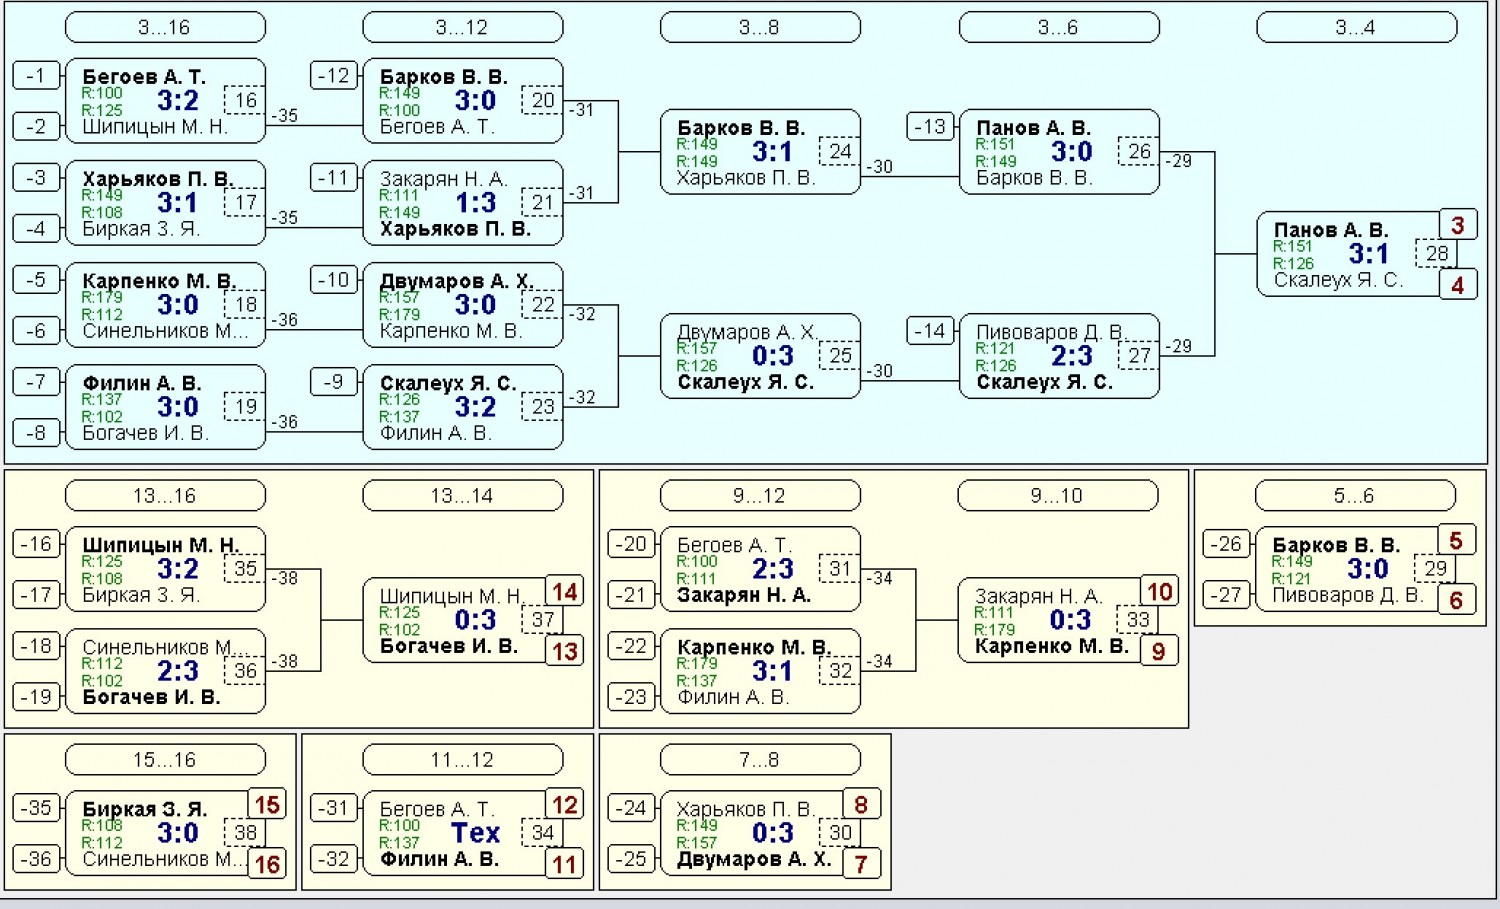1500x909 pixels.
Task: Click the 3...12 round header
Action: [x=463, y=27]
